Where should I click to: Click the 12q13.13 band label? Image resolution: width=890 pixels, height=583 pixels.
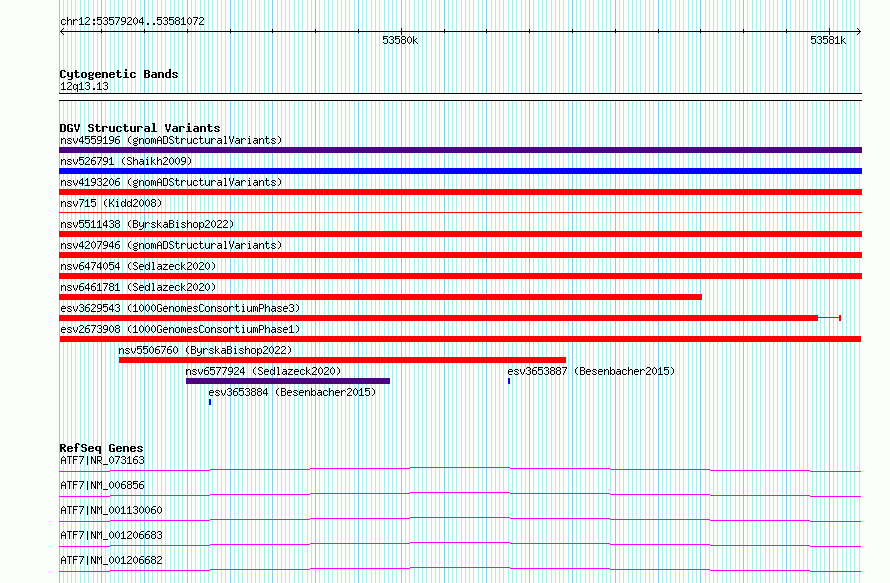(84, 86)
